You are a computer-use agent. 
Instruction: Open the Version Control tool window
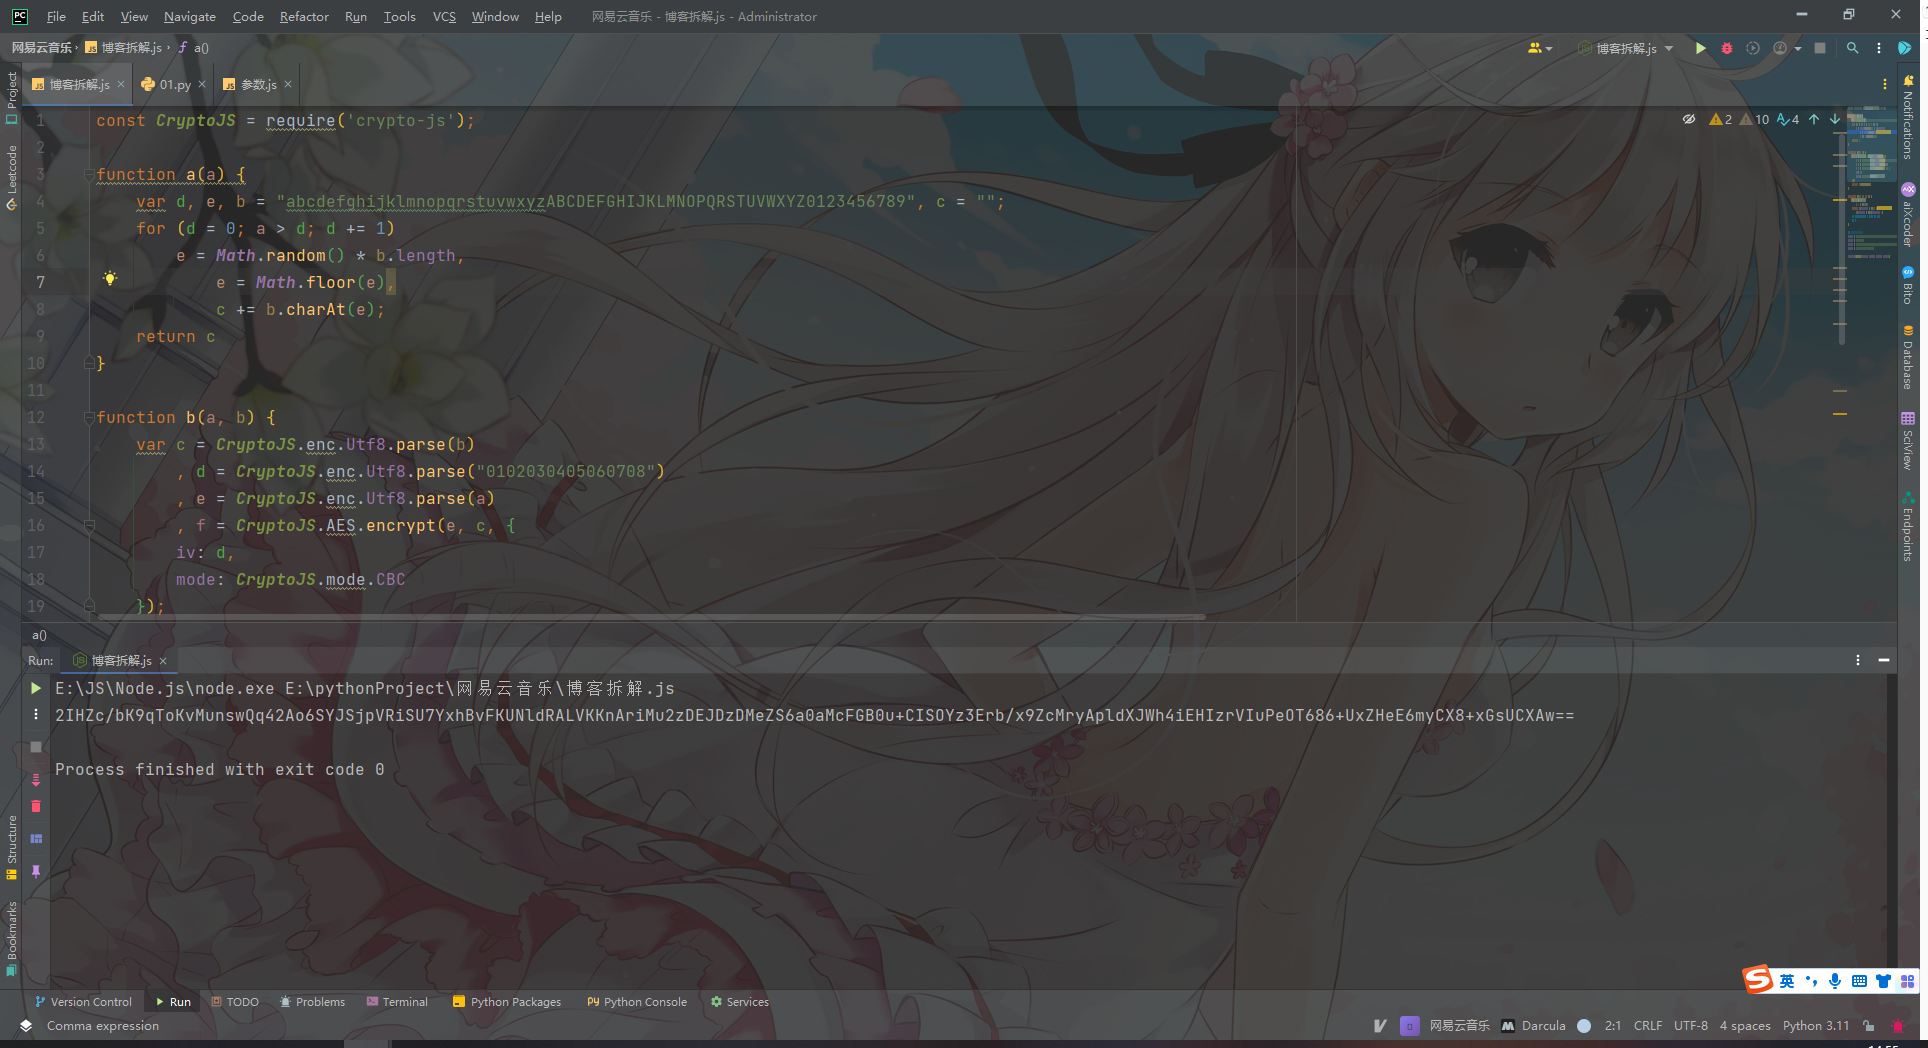coord(83,1002)
